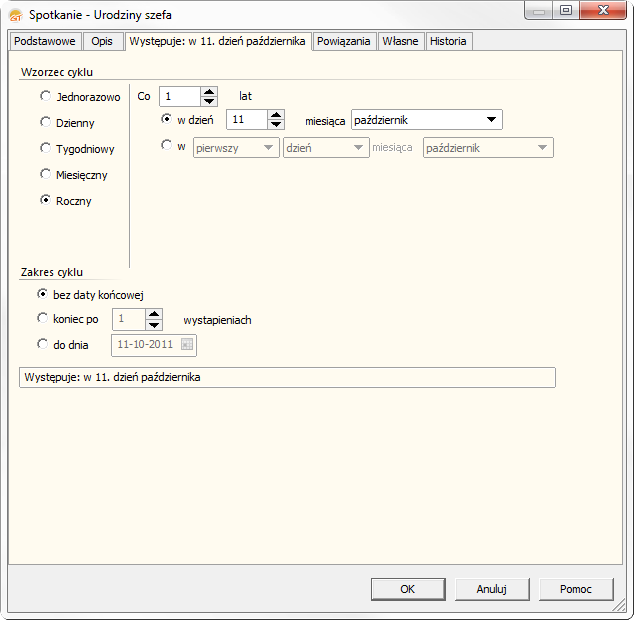Select the 'Jednorazowo' recurrence option
The width and height of the screenshot is (634, 620).
[x=45, y=97]
